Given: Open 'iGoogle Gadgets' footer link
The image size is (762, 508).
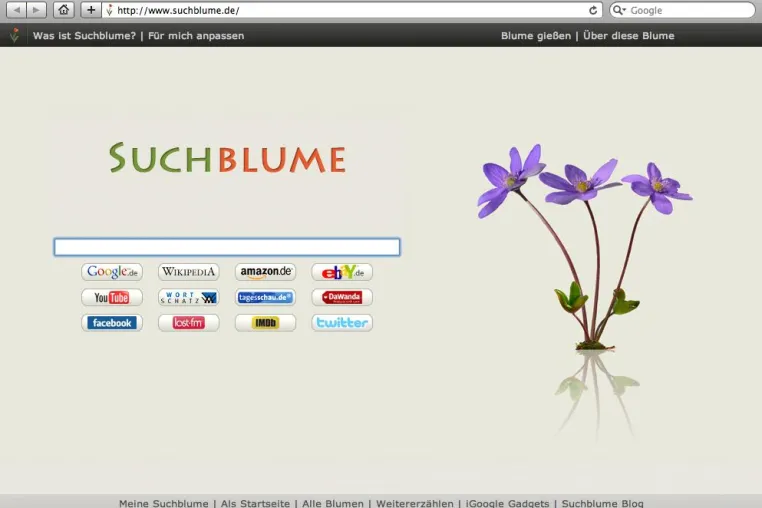Looking at the screenshot, I should [507, 503].
